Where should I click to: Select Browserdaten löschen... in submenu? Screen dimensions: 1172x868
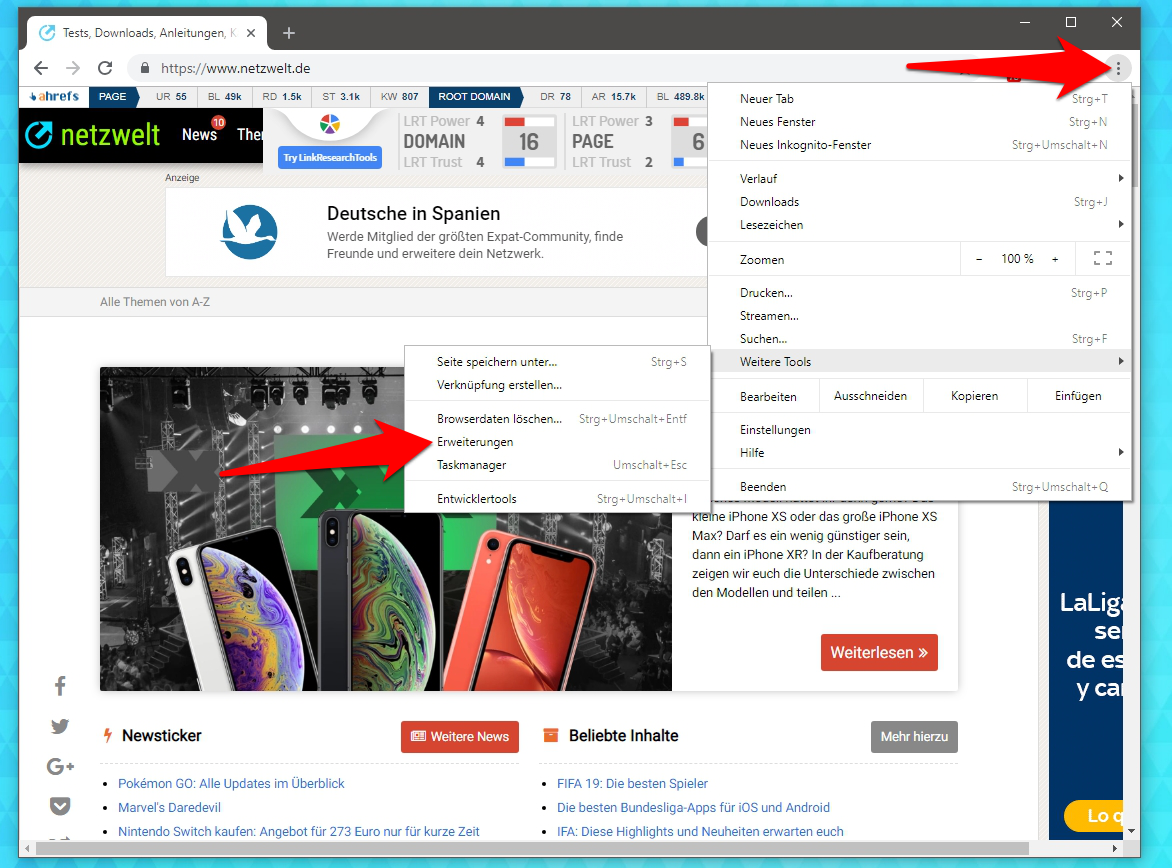pos(557,419)
